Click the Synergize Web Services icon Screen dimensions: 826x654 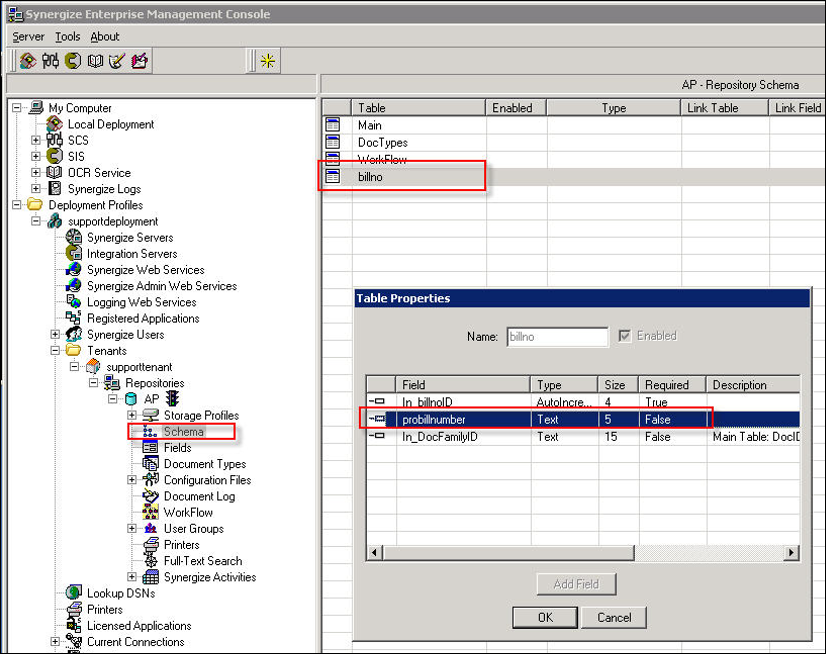point(74,269)
